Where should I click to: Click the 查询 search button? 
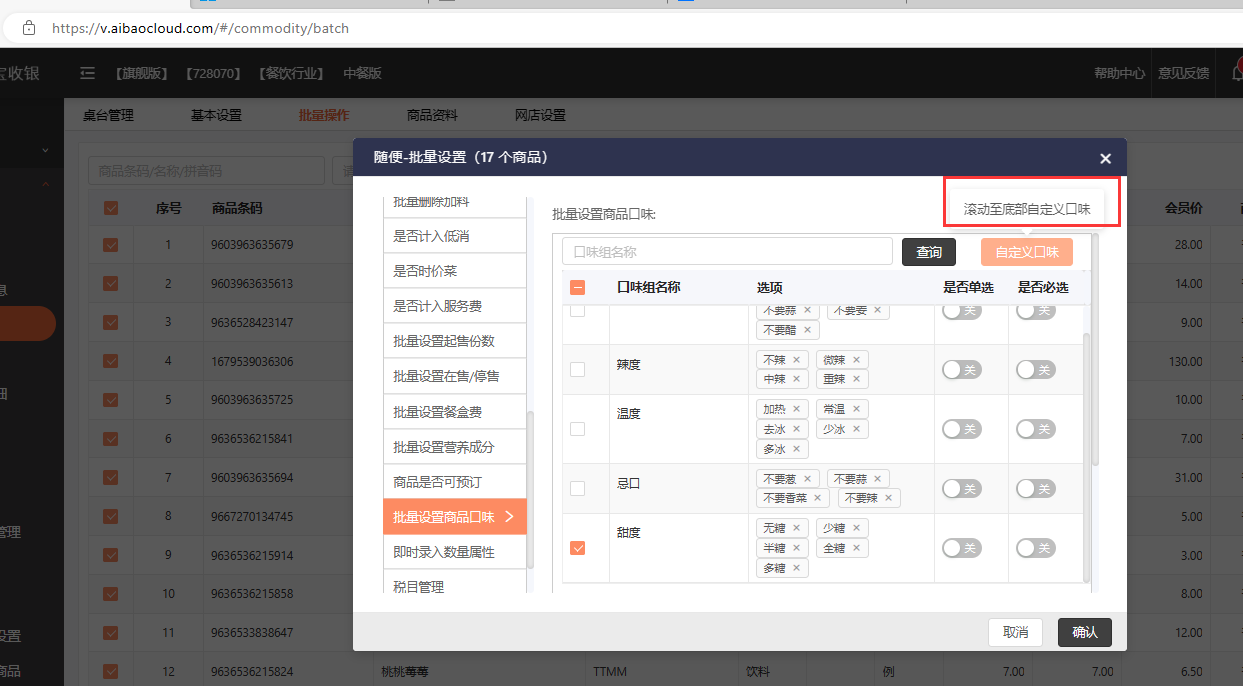click(929, 252)
